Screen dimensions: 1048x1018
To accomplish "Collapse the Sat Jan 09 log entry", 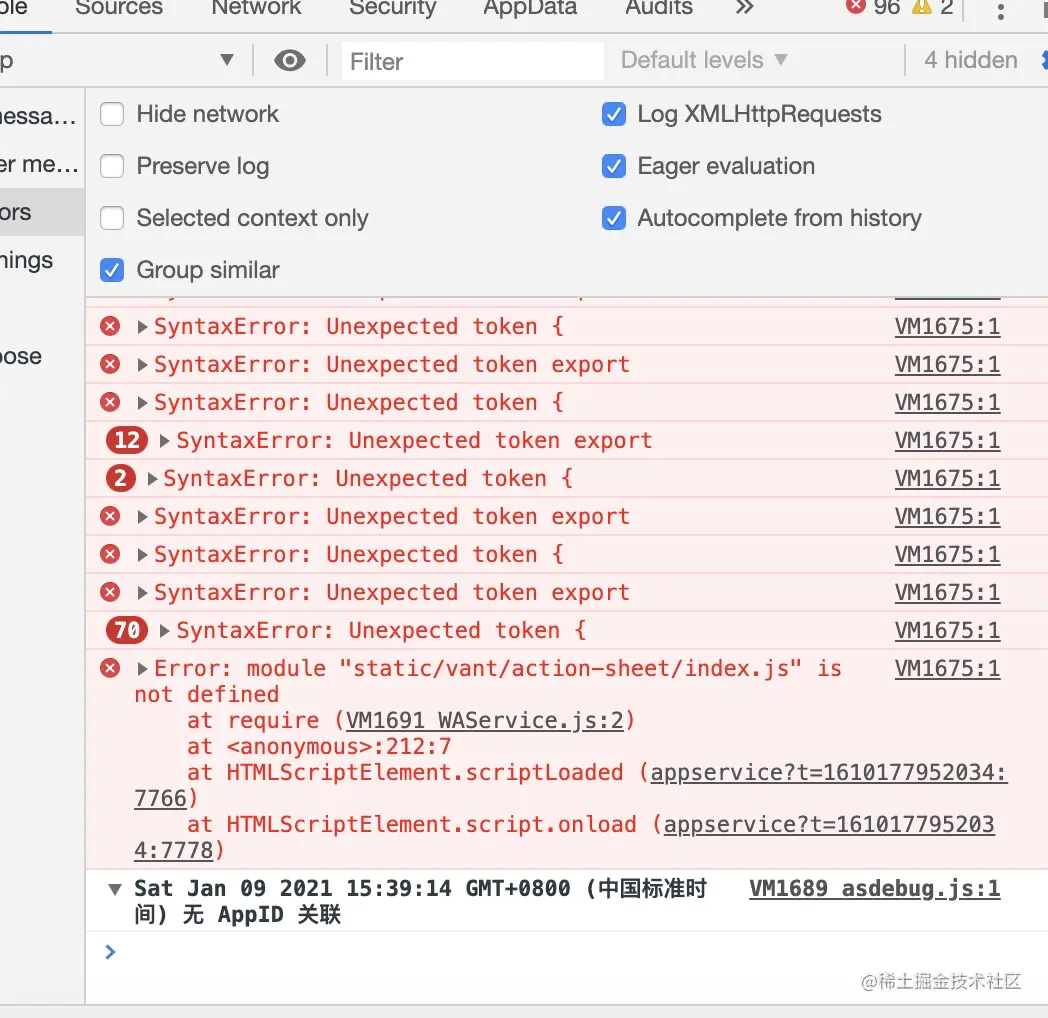I will 115,889.
